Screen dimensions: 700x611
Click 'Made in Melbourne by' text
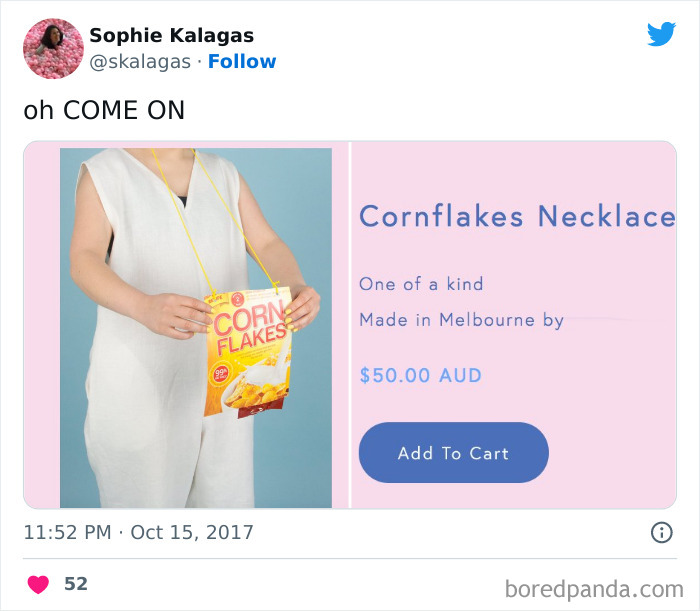click(462, 320)
